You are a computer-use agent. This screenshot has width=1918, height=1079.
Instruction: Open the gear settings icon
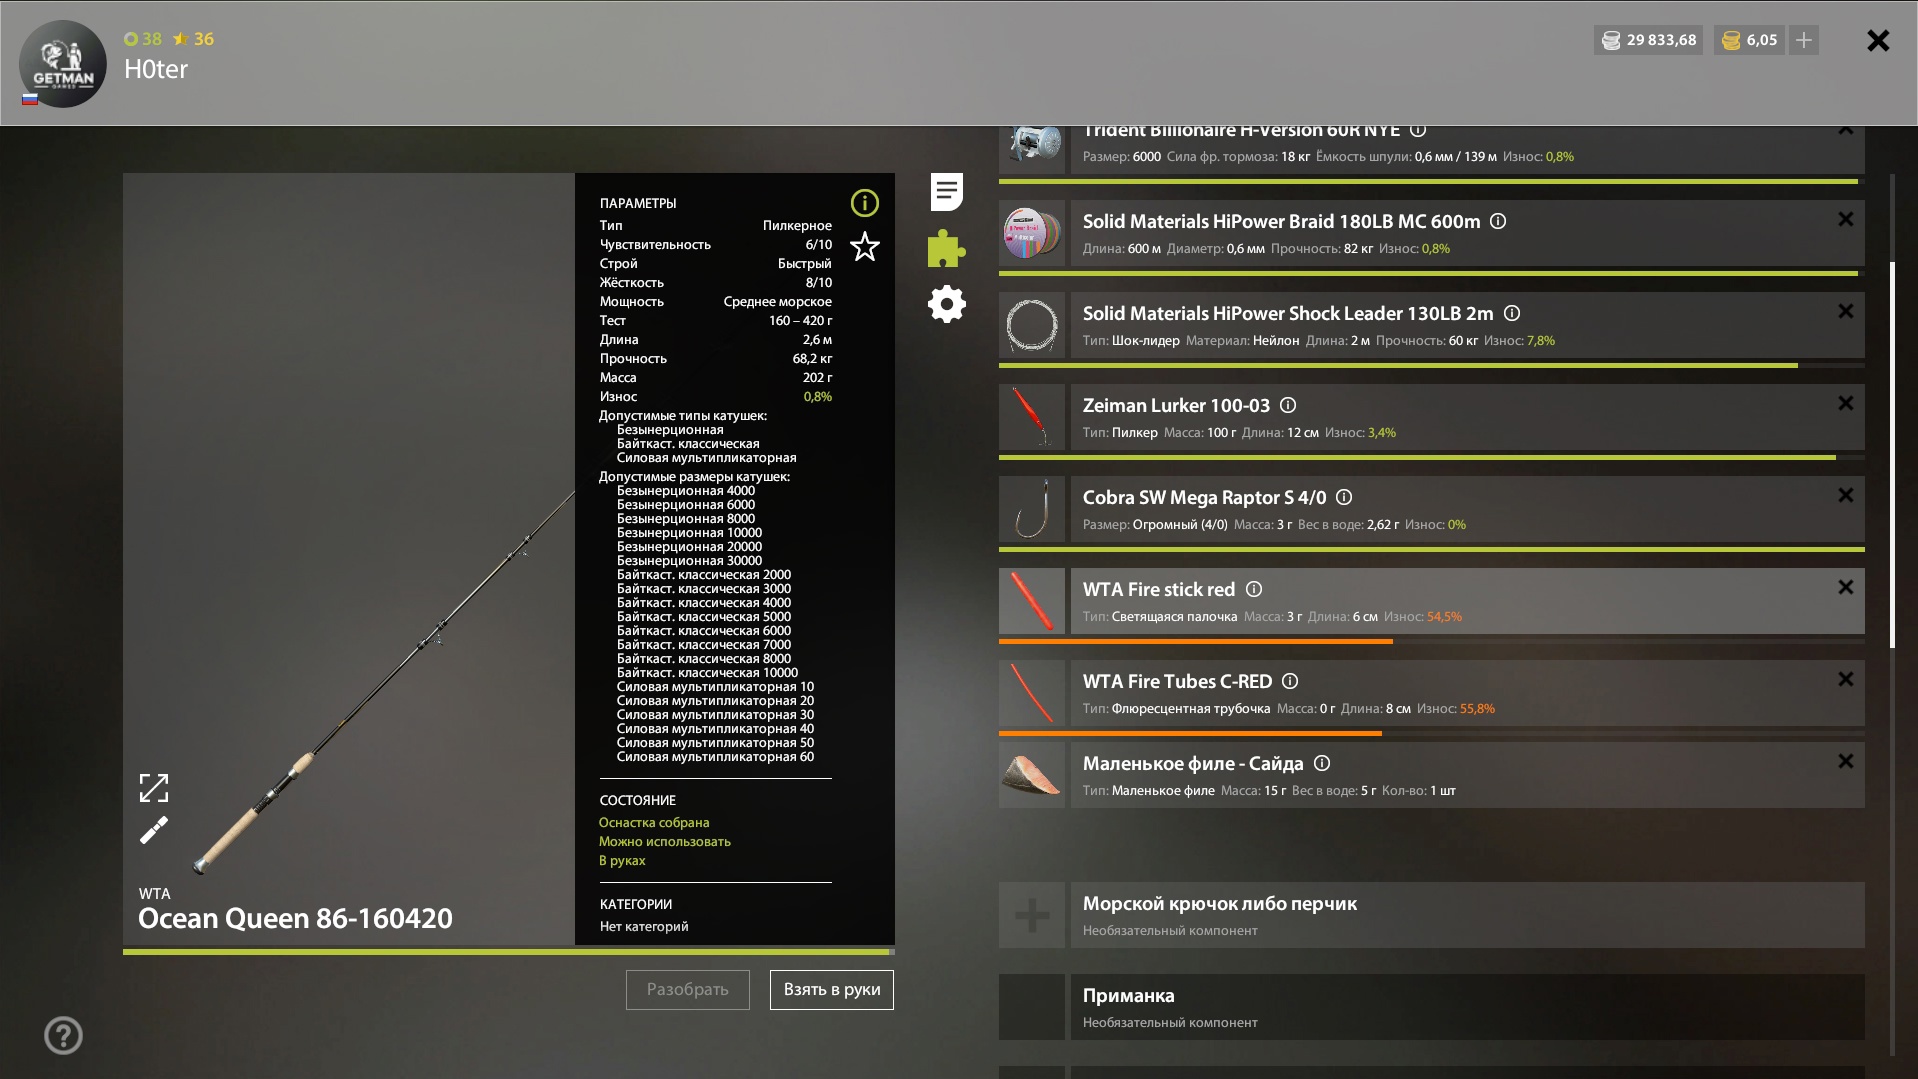coord(946,304)
